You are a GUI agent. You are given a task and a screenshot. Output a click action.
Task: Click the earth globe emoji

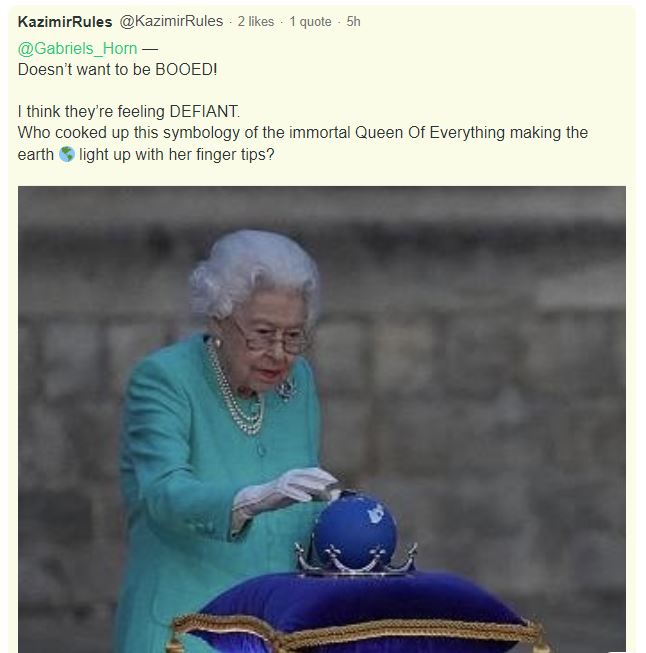67,154
